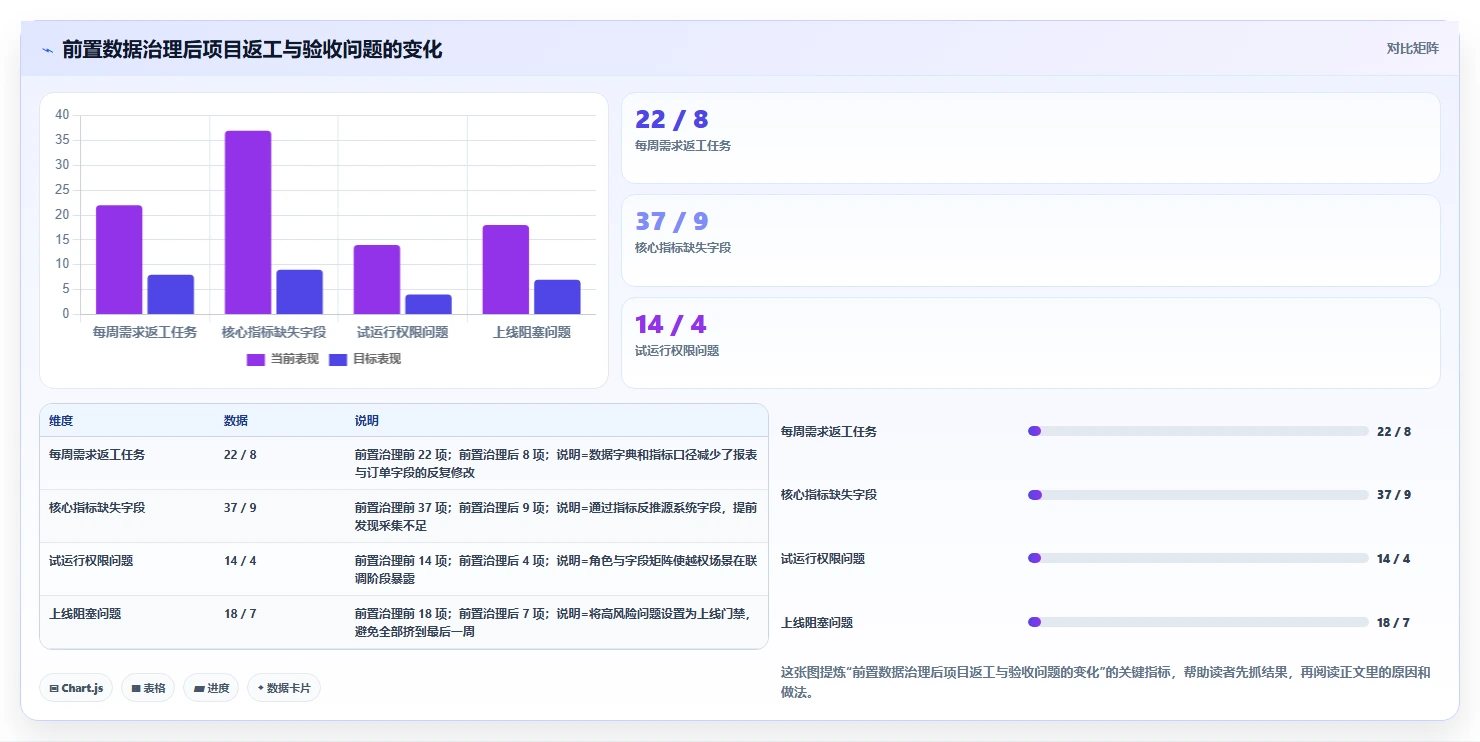The height and width of the screenshot is (742, 1480).
Task: Click the 每周需求返工任务 progress bar
Action: tap(1198, 431)
